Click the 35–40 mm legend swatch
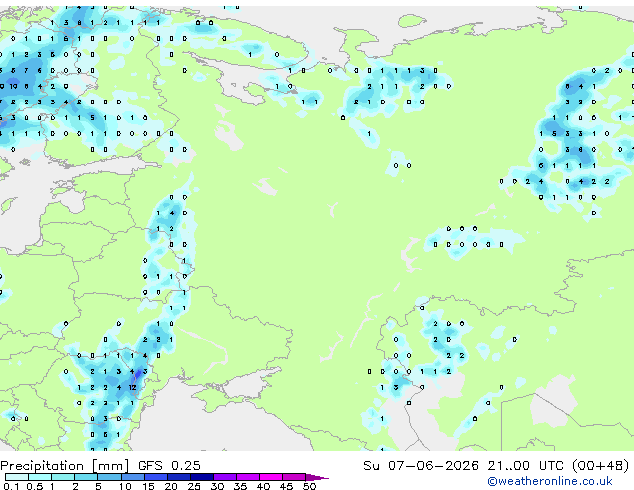The width and height of the screenshot is (634, 490). (248, 477)
